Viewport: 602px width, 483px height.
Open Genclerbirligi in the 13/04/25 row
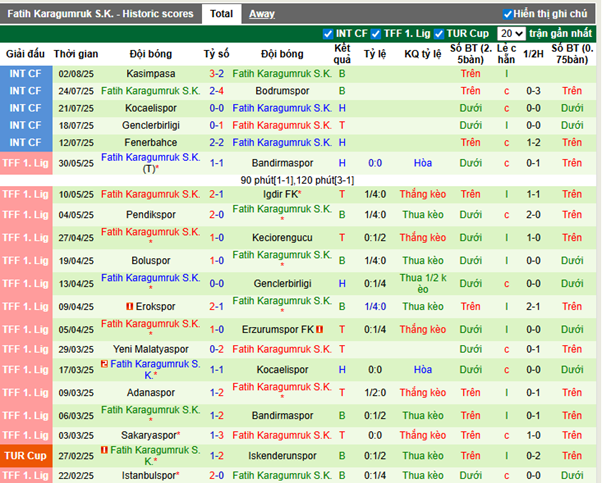point(282,284)
